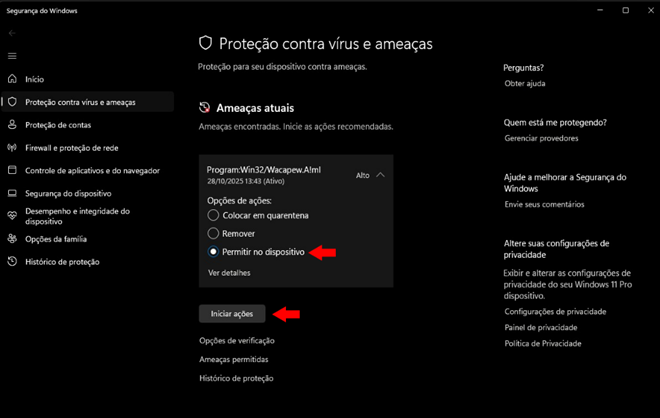Click the Gerenciar provedores link
The image size is (660, 418).
click(x=543, y=137)
